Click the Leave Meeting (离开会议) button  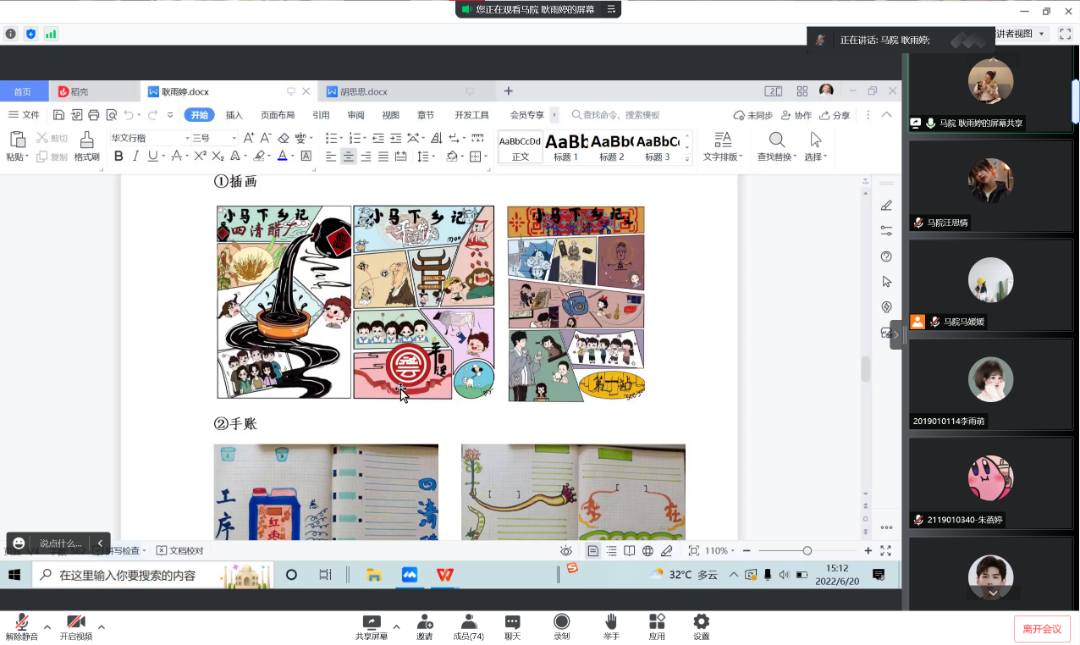[x=1042, y=628]
